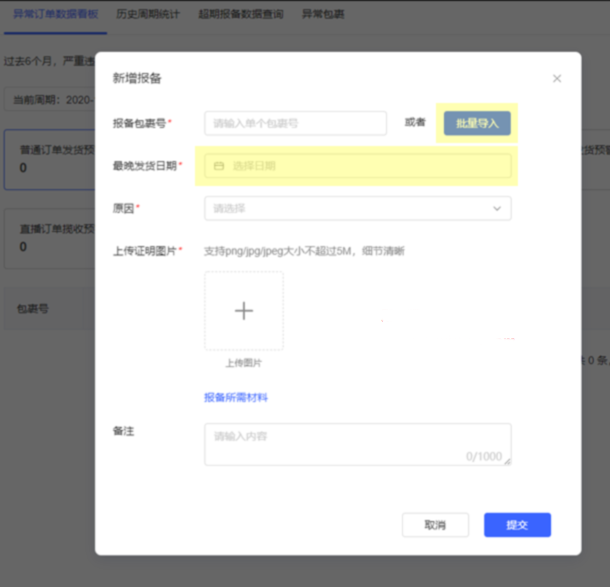
Task: Expand the 原因 dropdown chevron arrow
Action: (497, 208)
